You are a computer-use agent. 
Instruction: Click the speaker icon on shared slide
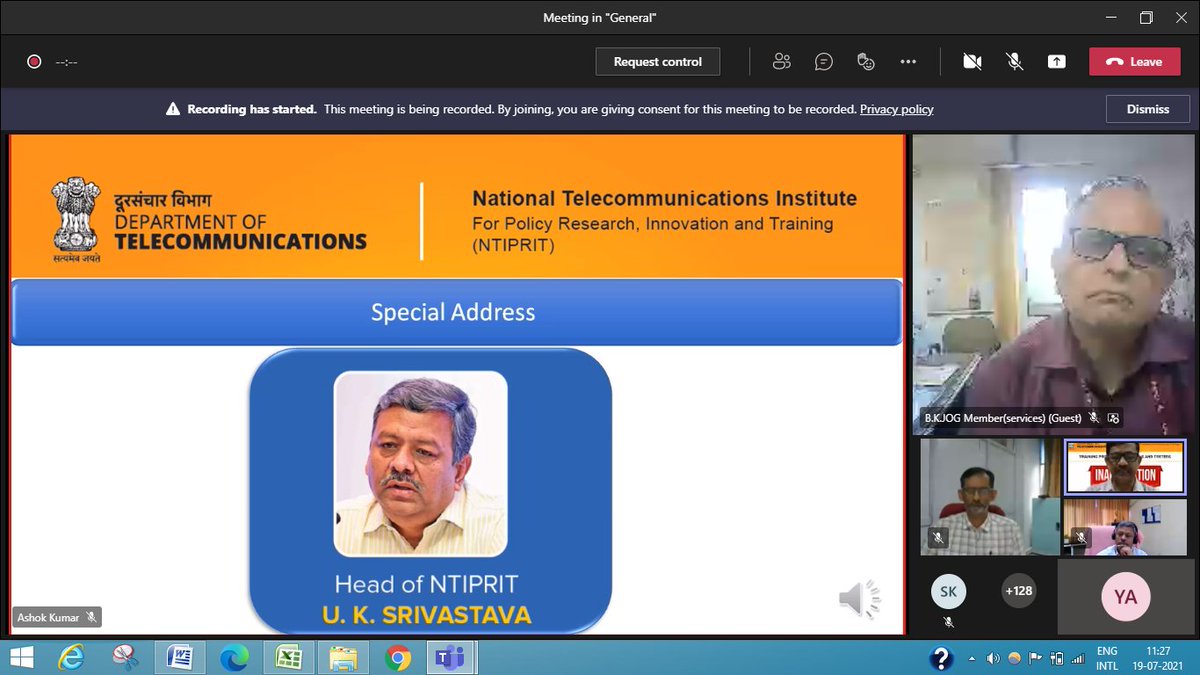click(x=859, y=598)
